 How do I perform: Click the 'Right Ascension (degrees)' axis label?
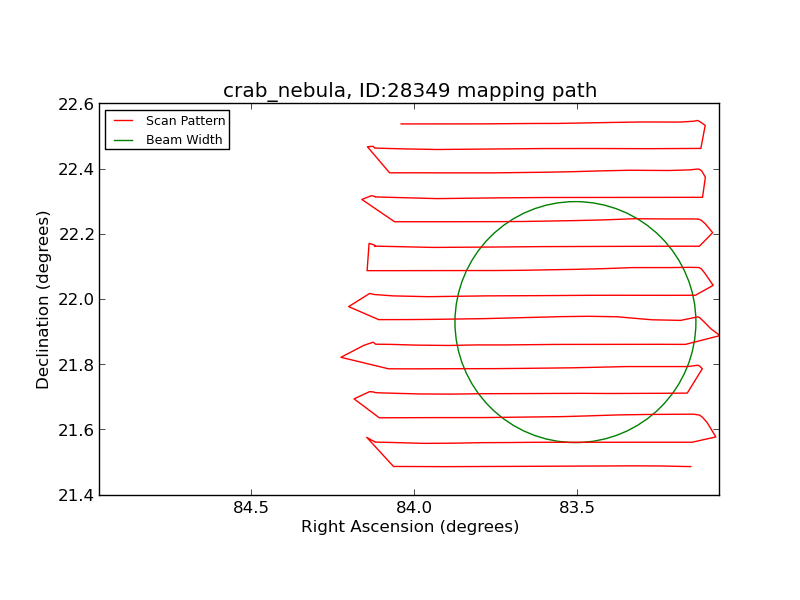[x=410, y=527]
